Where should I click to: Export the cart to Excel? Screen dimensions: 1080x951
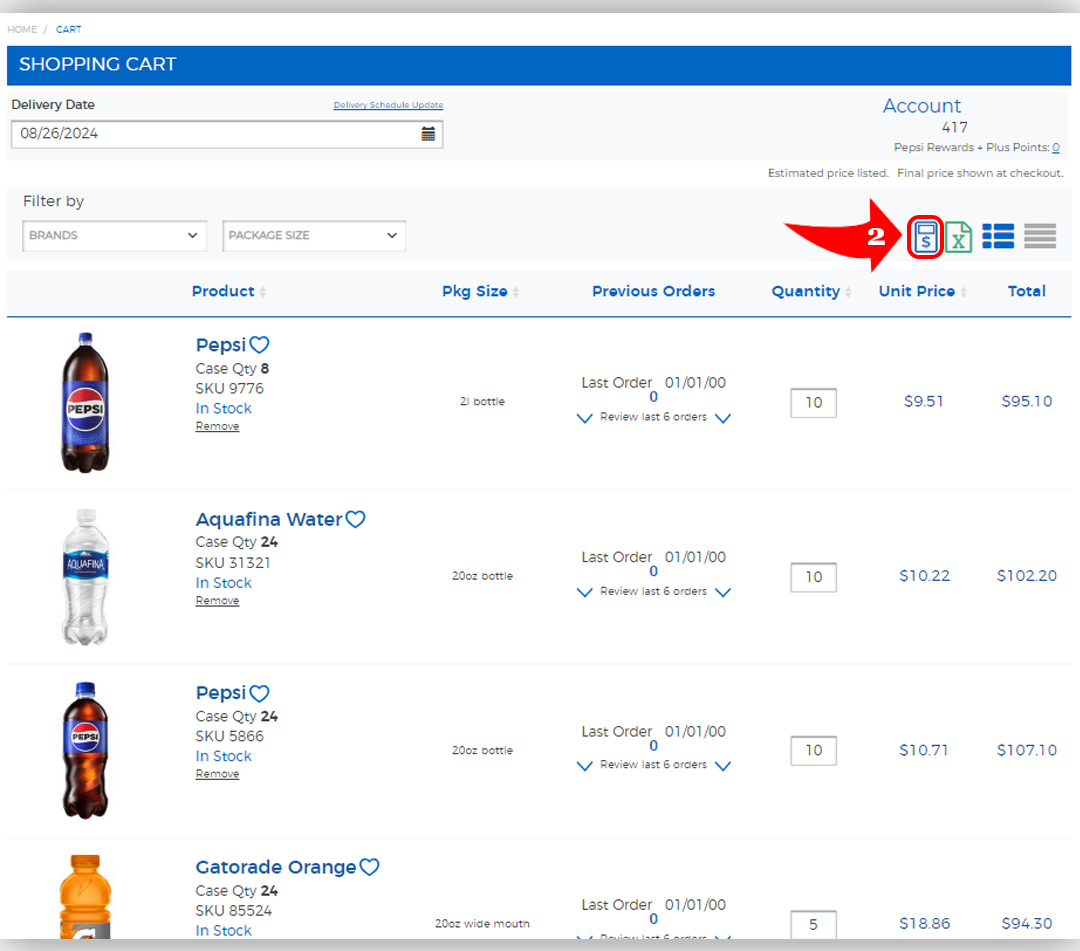(959, 237)
